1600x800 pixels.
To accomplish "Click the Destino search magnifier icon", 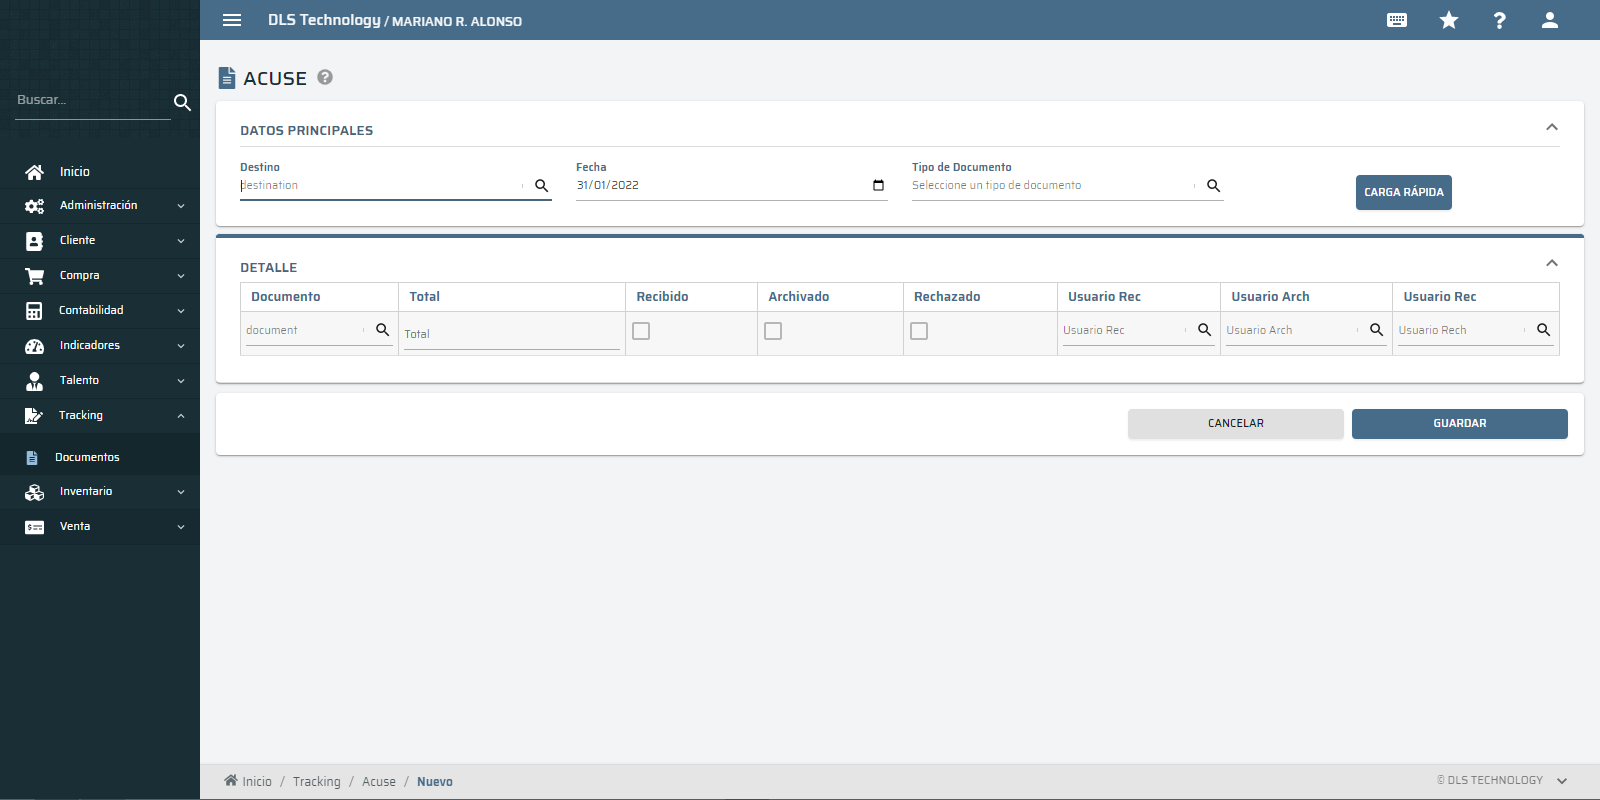I will click(542, 186).
